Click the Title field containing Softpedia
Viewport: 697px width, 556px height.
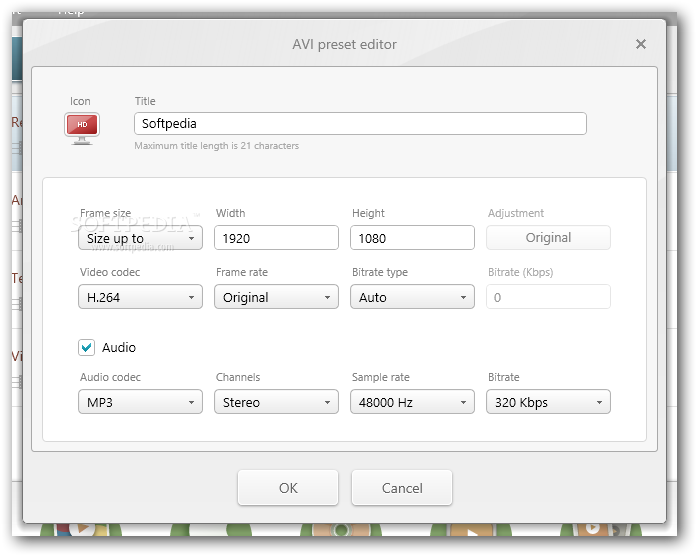(x=360, y=124)
